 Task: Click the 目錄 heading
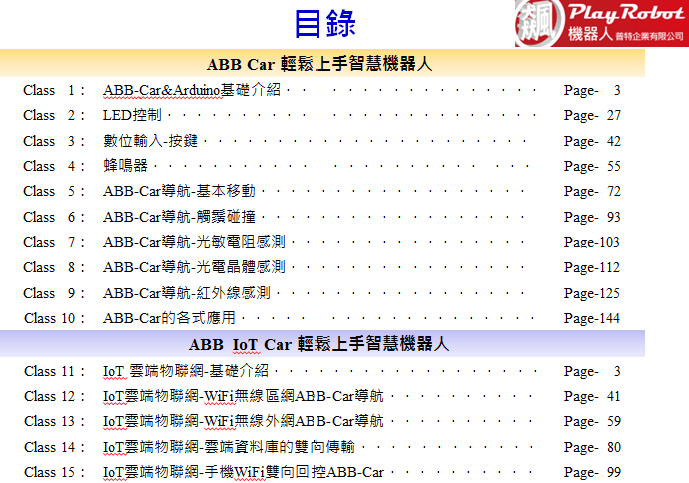(325, 24)
